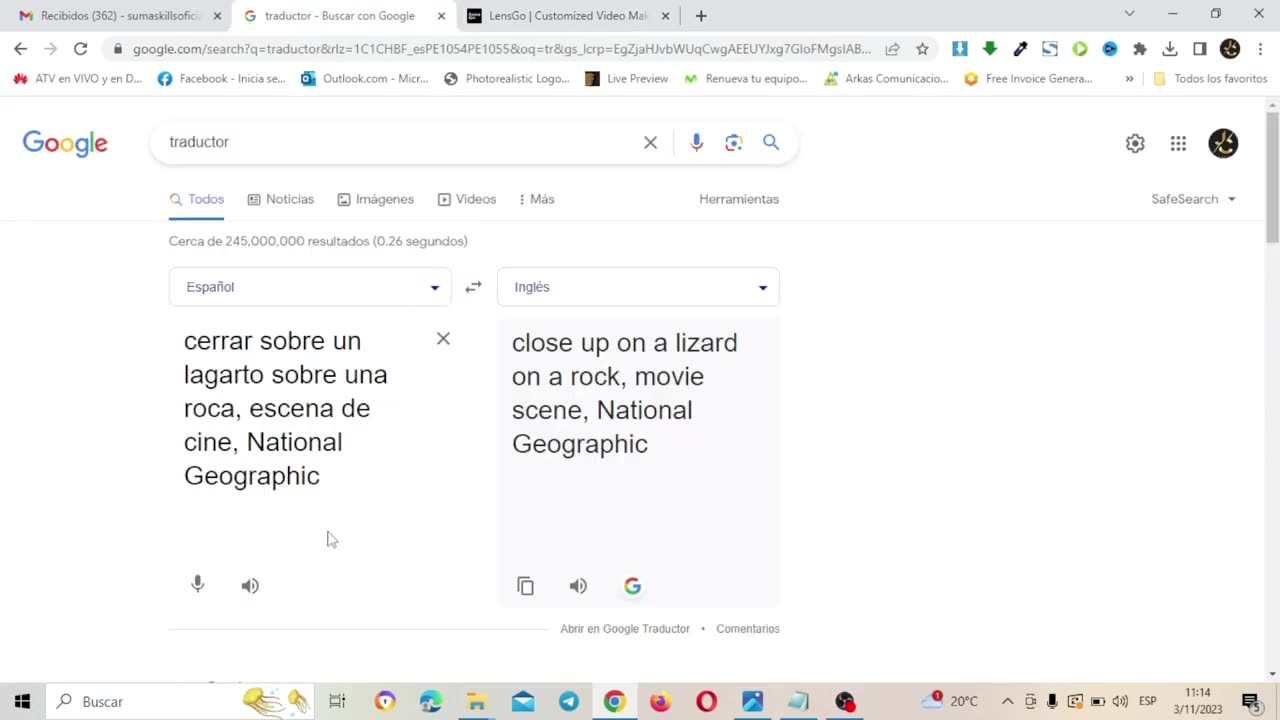Listen to the Spanish source text
This screenshot has height=720, width=1280.
(250, 586)
